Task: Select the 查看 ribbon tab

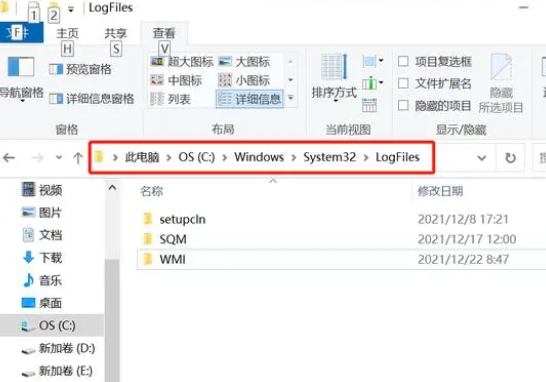Action: (164, 33)
